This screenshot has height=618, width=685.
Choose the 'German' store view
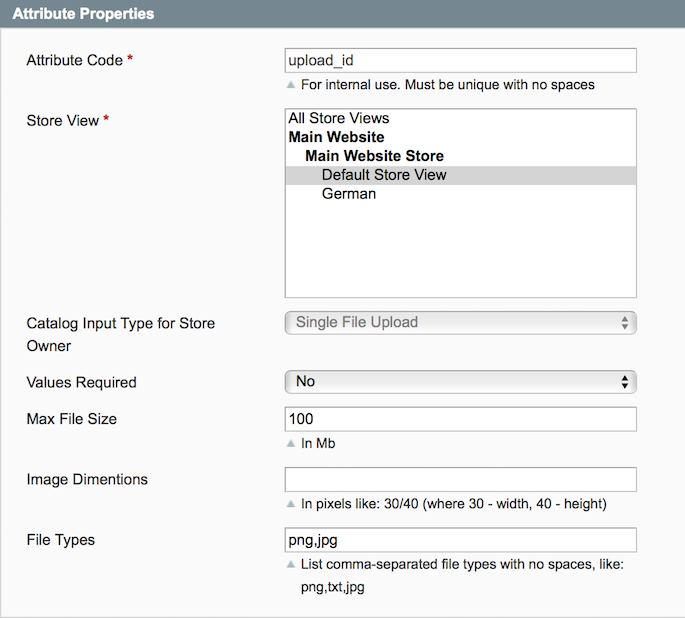(349, 194)
